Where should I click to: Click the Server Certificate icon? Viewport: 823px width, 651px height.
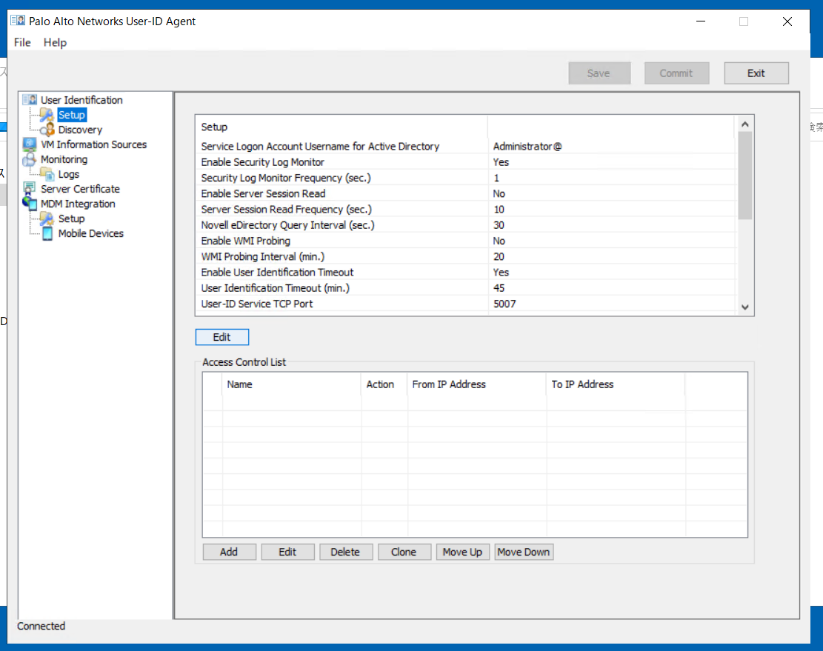coord(30,188)
